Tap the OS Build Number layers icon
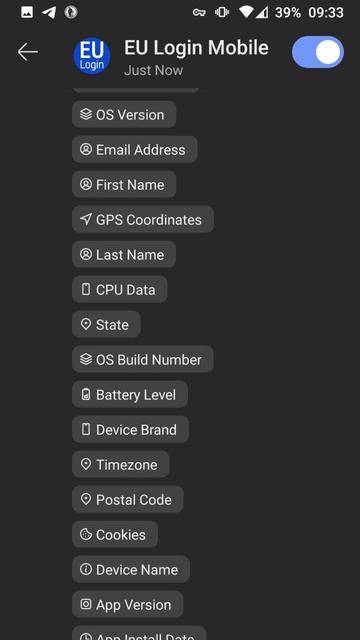The width and height of the screenshot is (360, 640). 86,359
